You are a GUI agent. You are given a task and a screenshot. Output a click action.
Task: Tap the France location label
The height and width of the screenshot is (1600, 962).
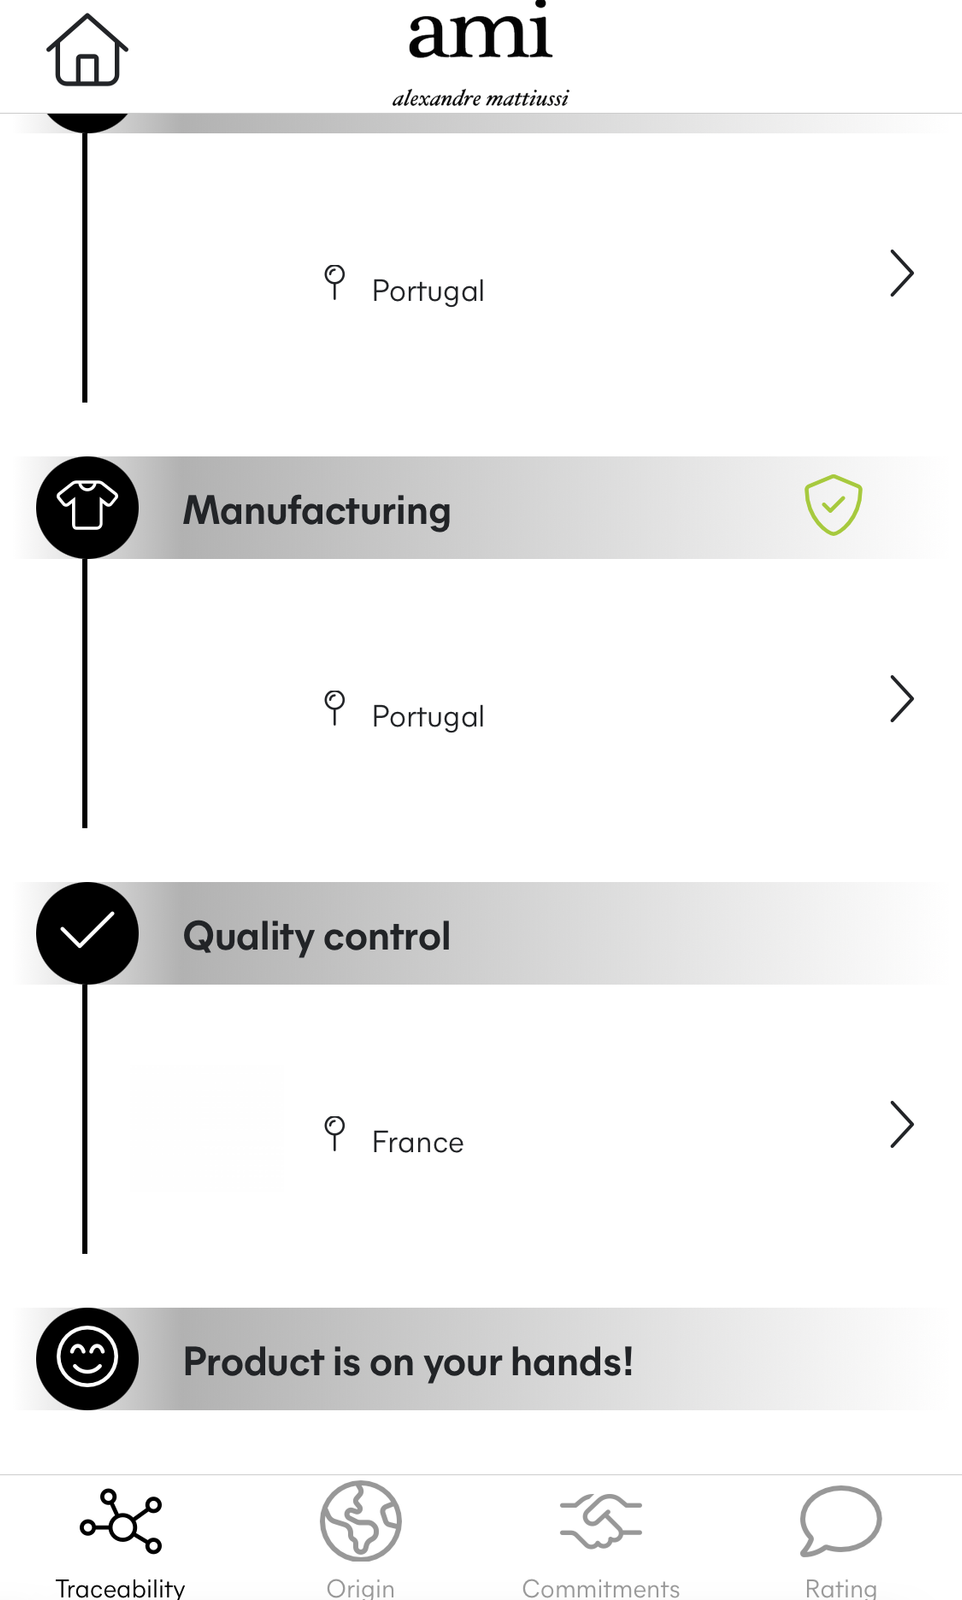[418, 1142]
